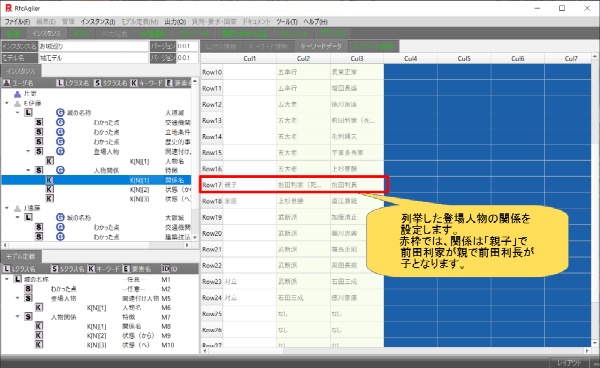This screenshot has height=368, width=600.
Task: Click the horizontal scrollbar under the instance tree
Action: (96, 245)
